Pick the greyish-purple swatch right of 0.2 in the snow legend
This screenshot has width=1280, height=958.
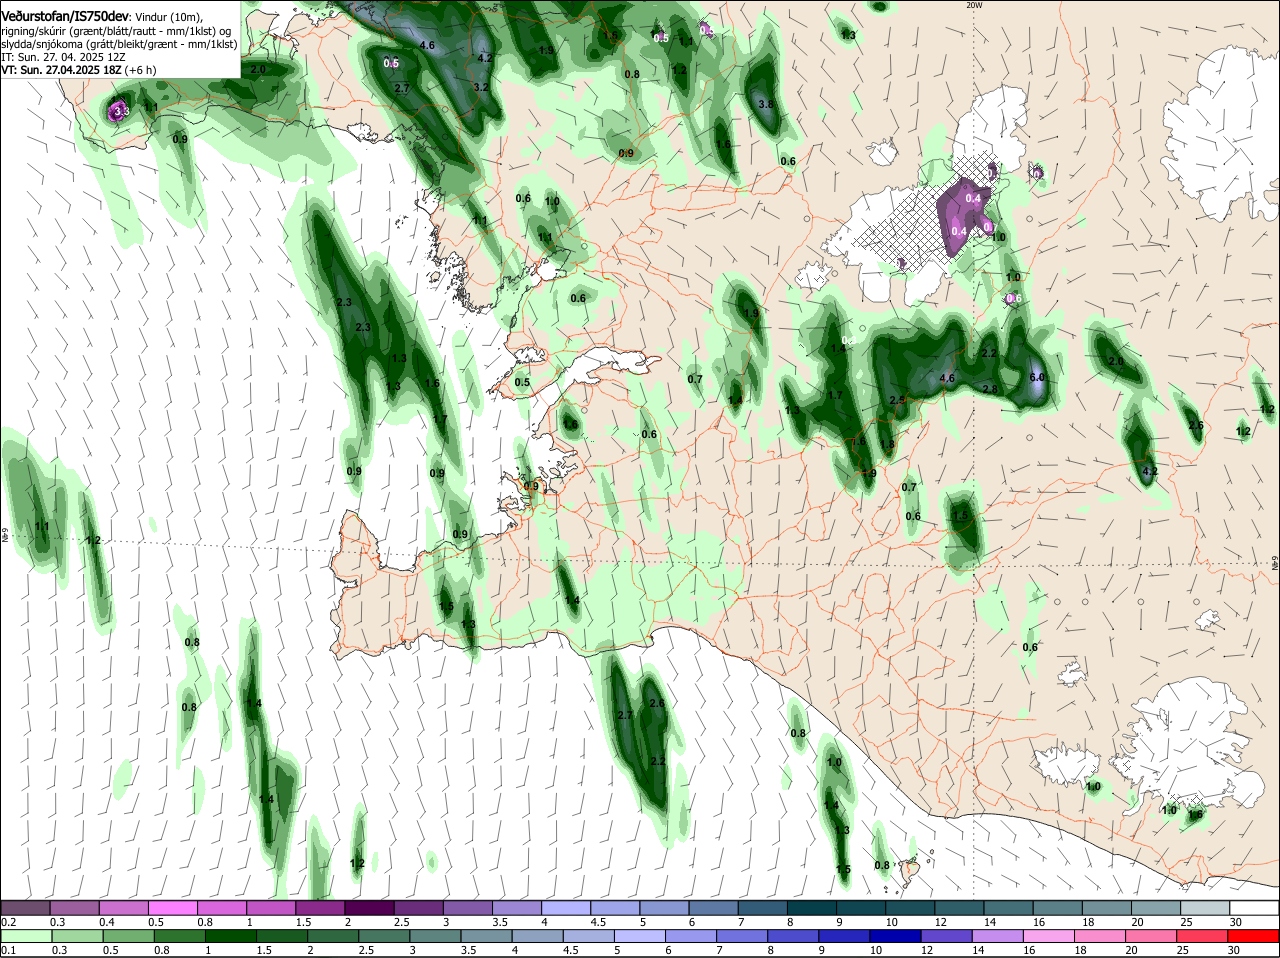[25, 907]
